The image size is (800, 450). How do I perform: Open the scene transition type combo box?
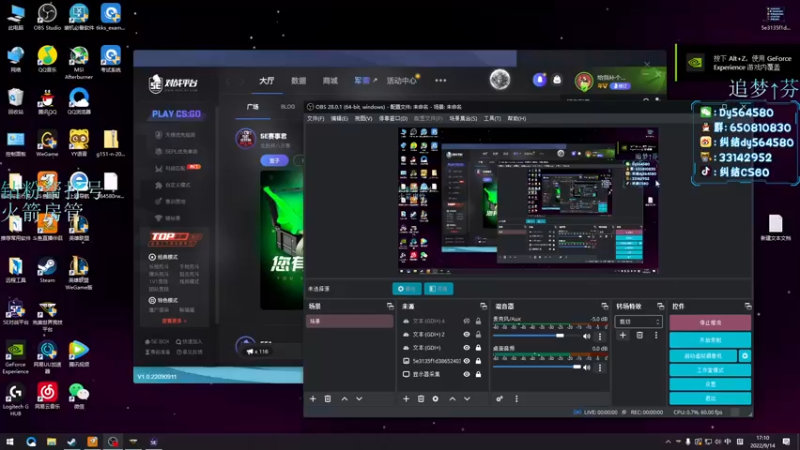coord(638,321)
